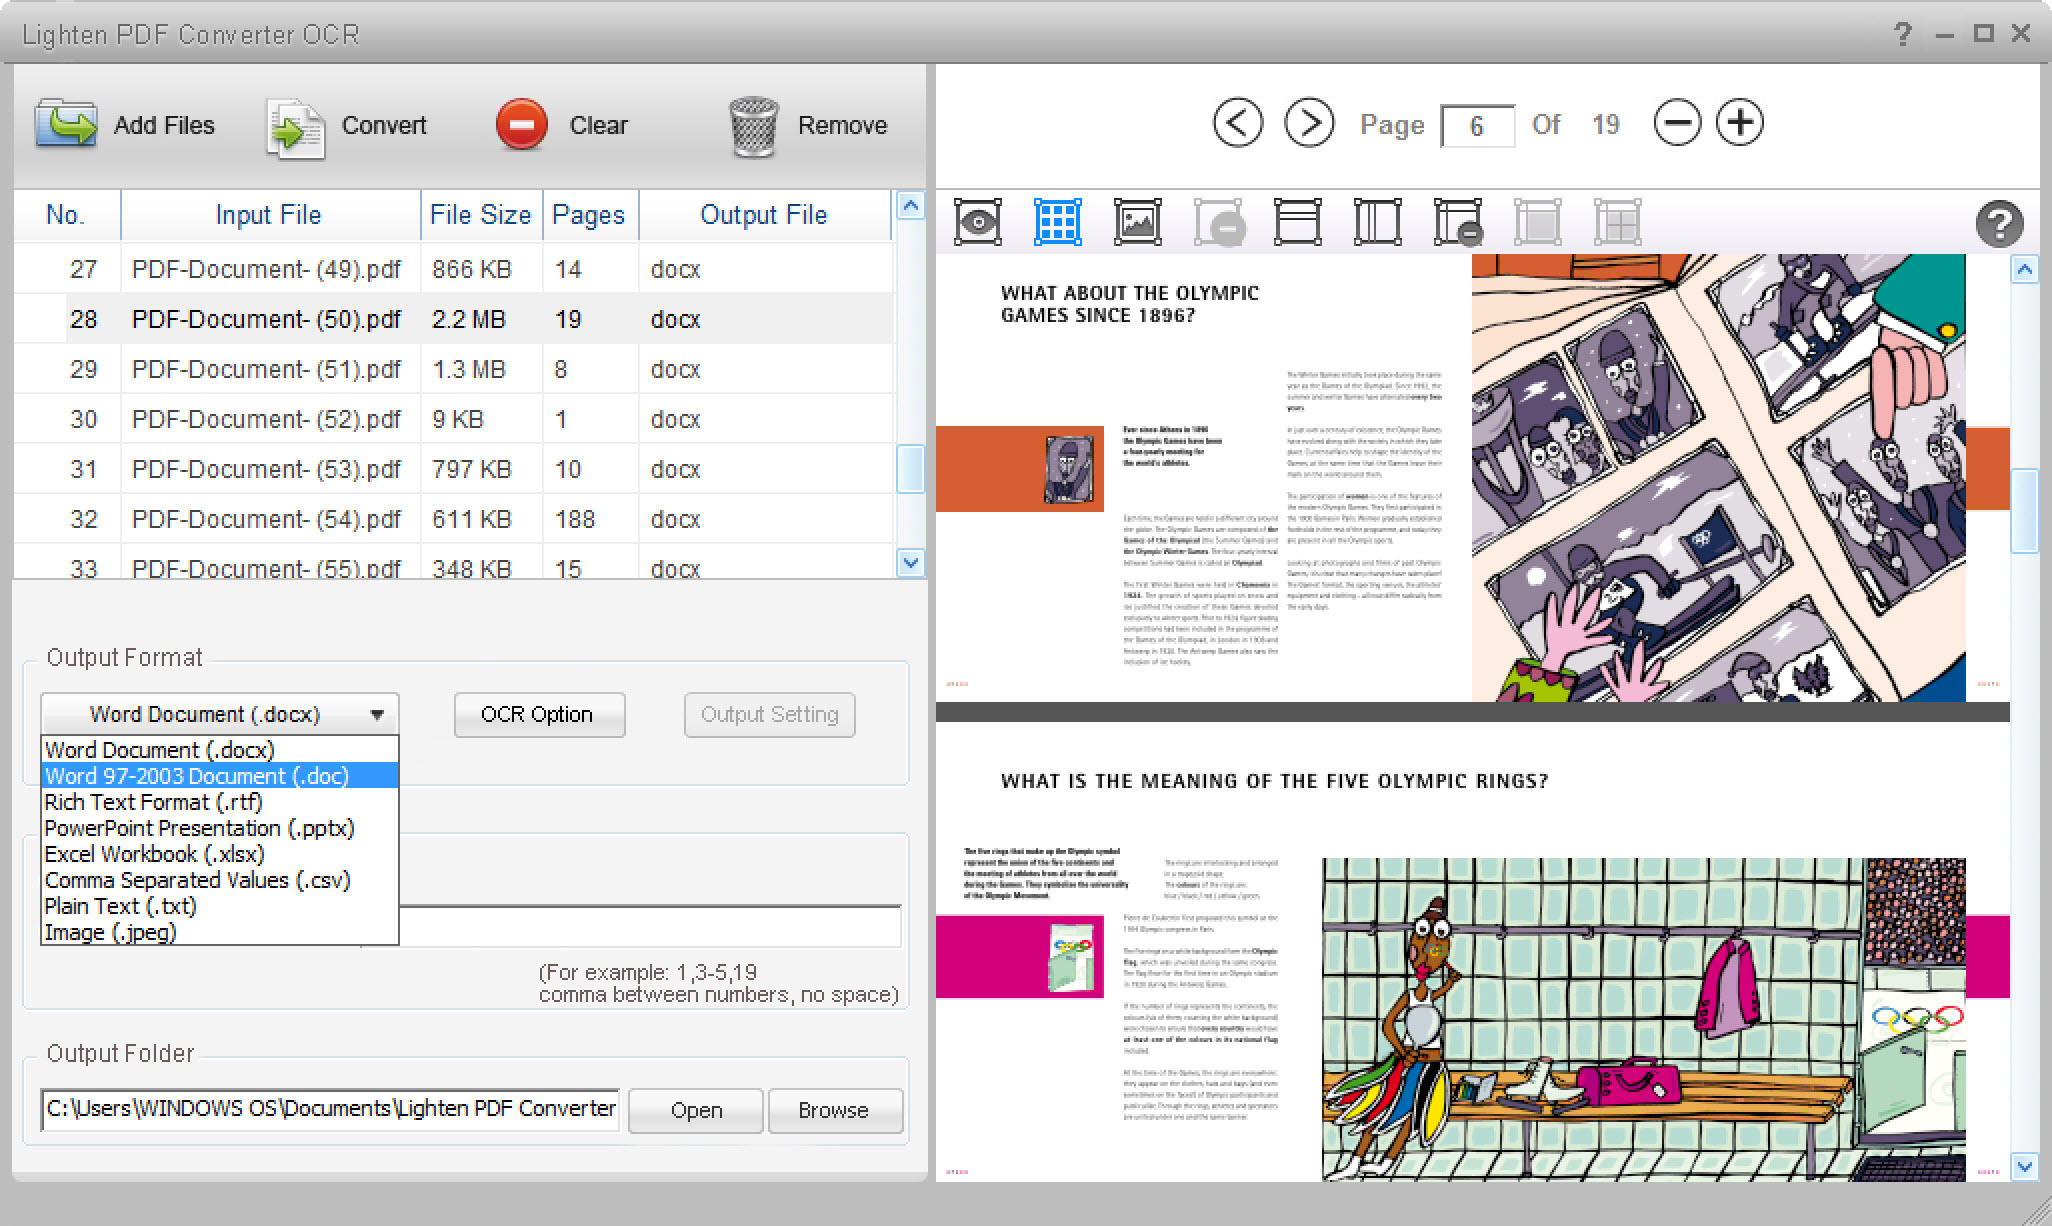Click file list scroll down arrow
The height and width of the screenshot is (1226, 2052).
point(910,562)
